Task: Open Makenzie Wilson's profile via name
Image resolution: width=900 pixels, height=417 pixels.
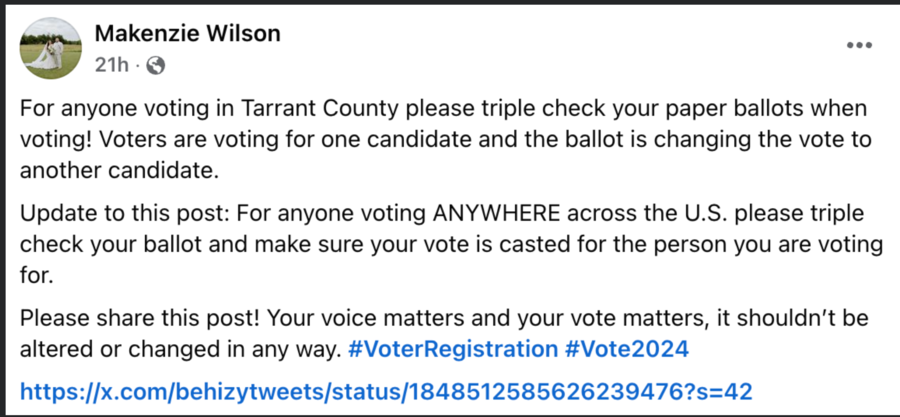Action: [x=187, y=34]
